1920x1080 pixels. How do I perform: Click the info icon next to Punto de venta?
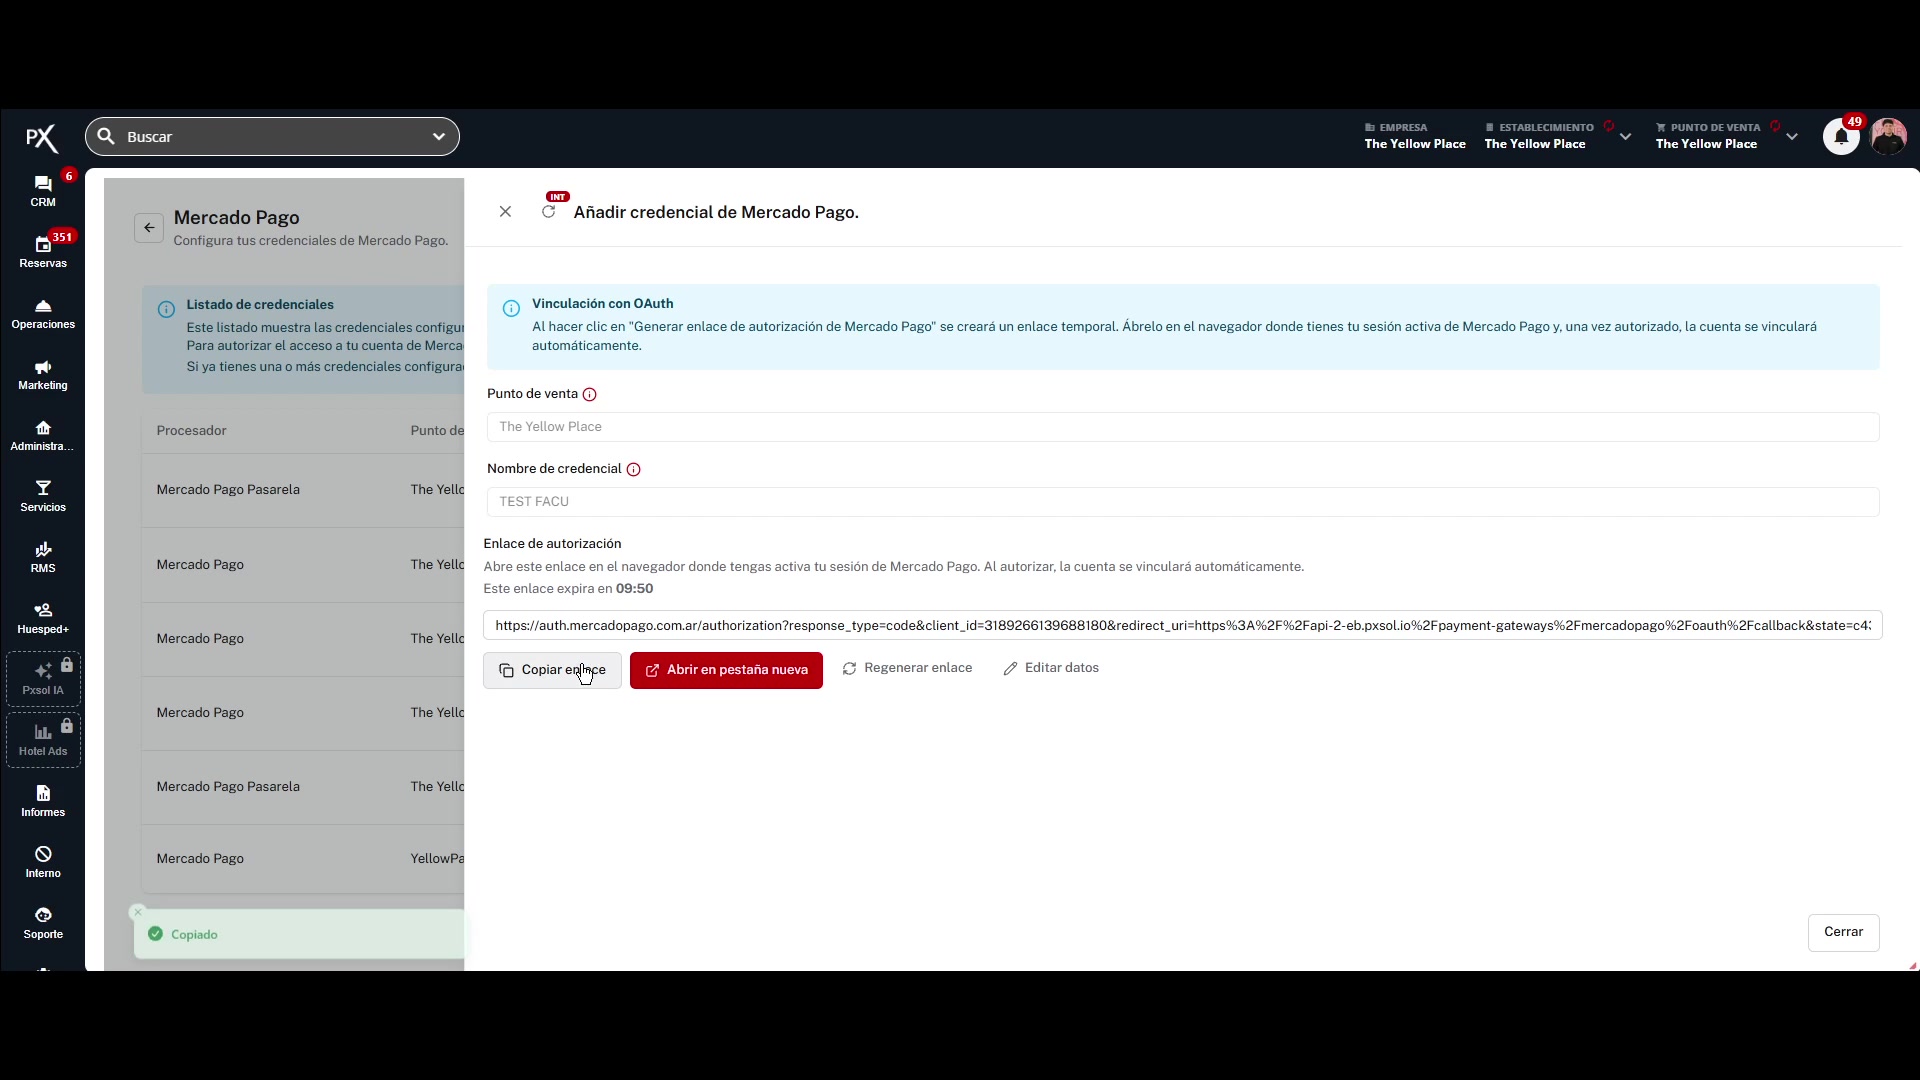pos(590,394)
